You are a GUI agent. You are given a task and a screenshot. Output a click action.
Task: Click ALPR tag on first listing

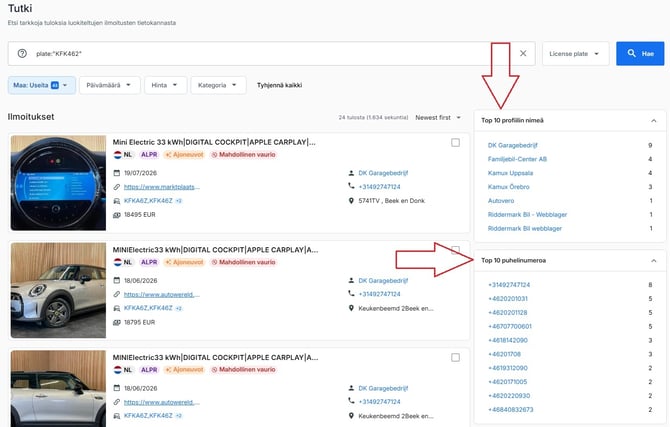click(x=149, y=155)
